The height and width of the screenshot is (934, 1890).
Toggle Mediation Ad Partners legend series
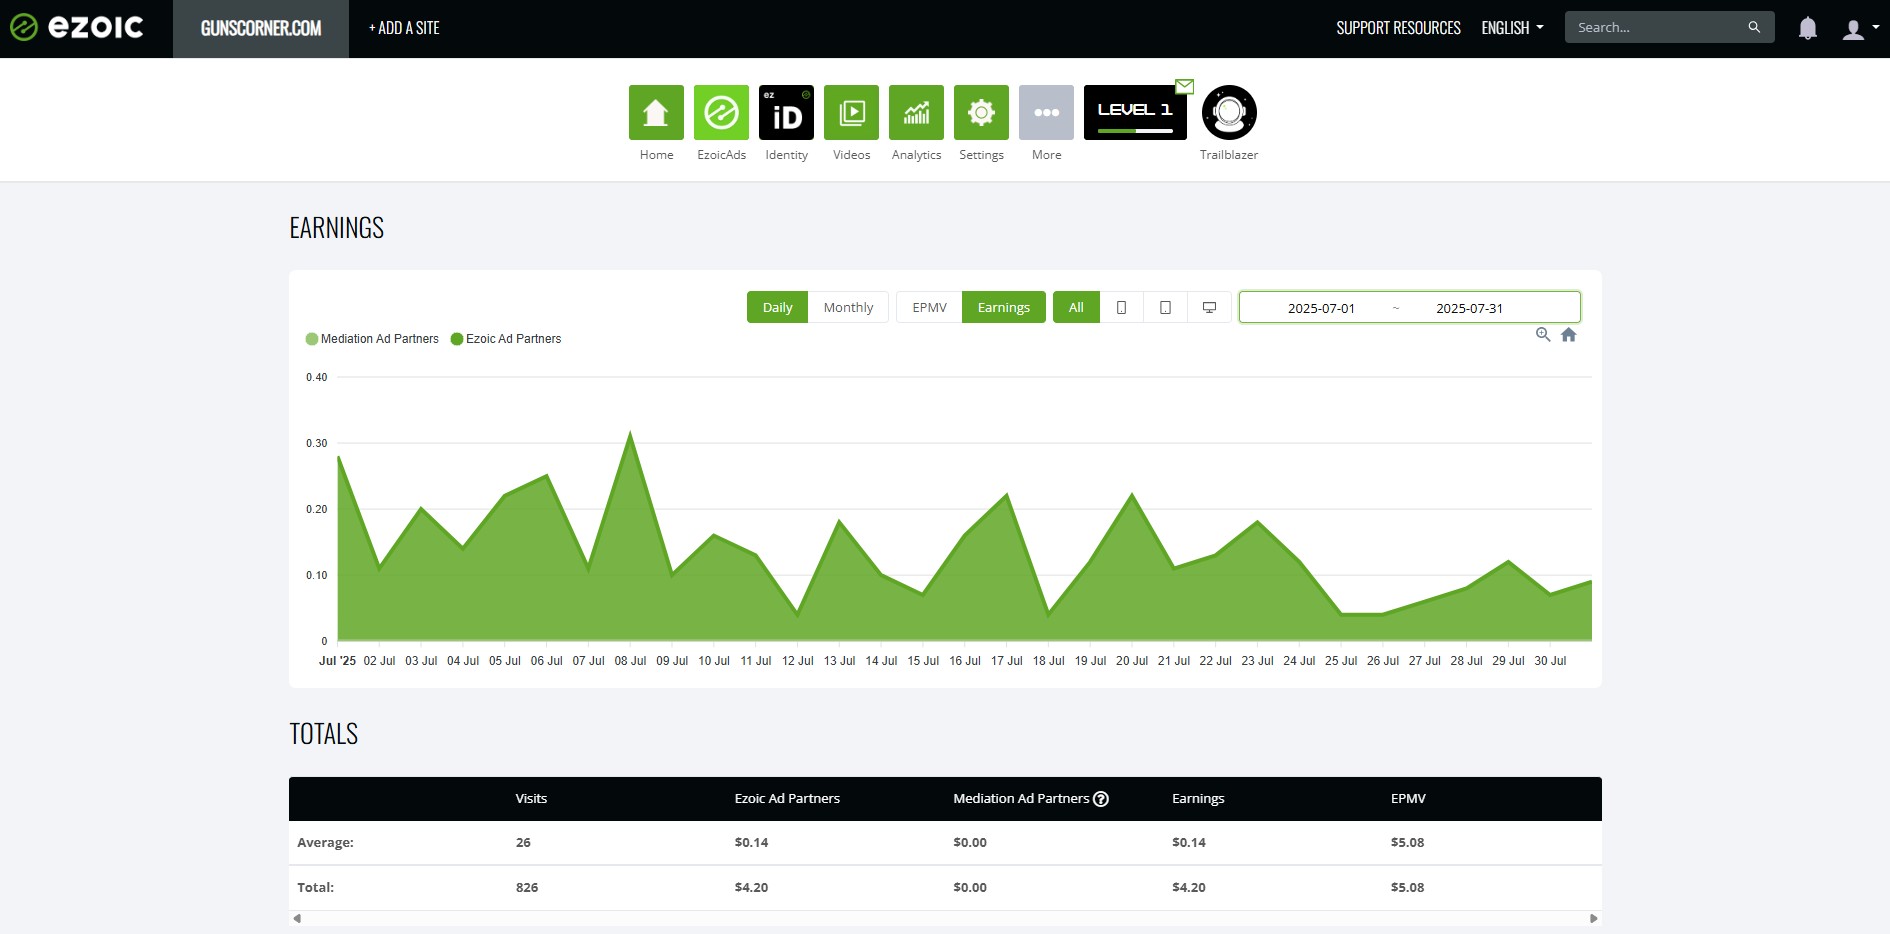pyautogui.click(x=372, y=339)
